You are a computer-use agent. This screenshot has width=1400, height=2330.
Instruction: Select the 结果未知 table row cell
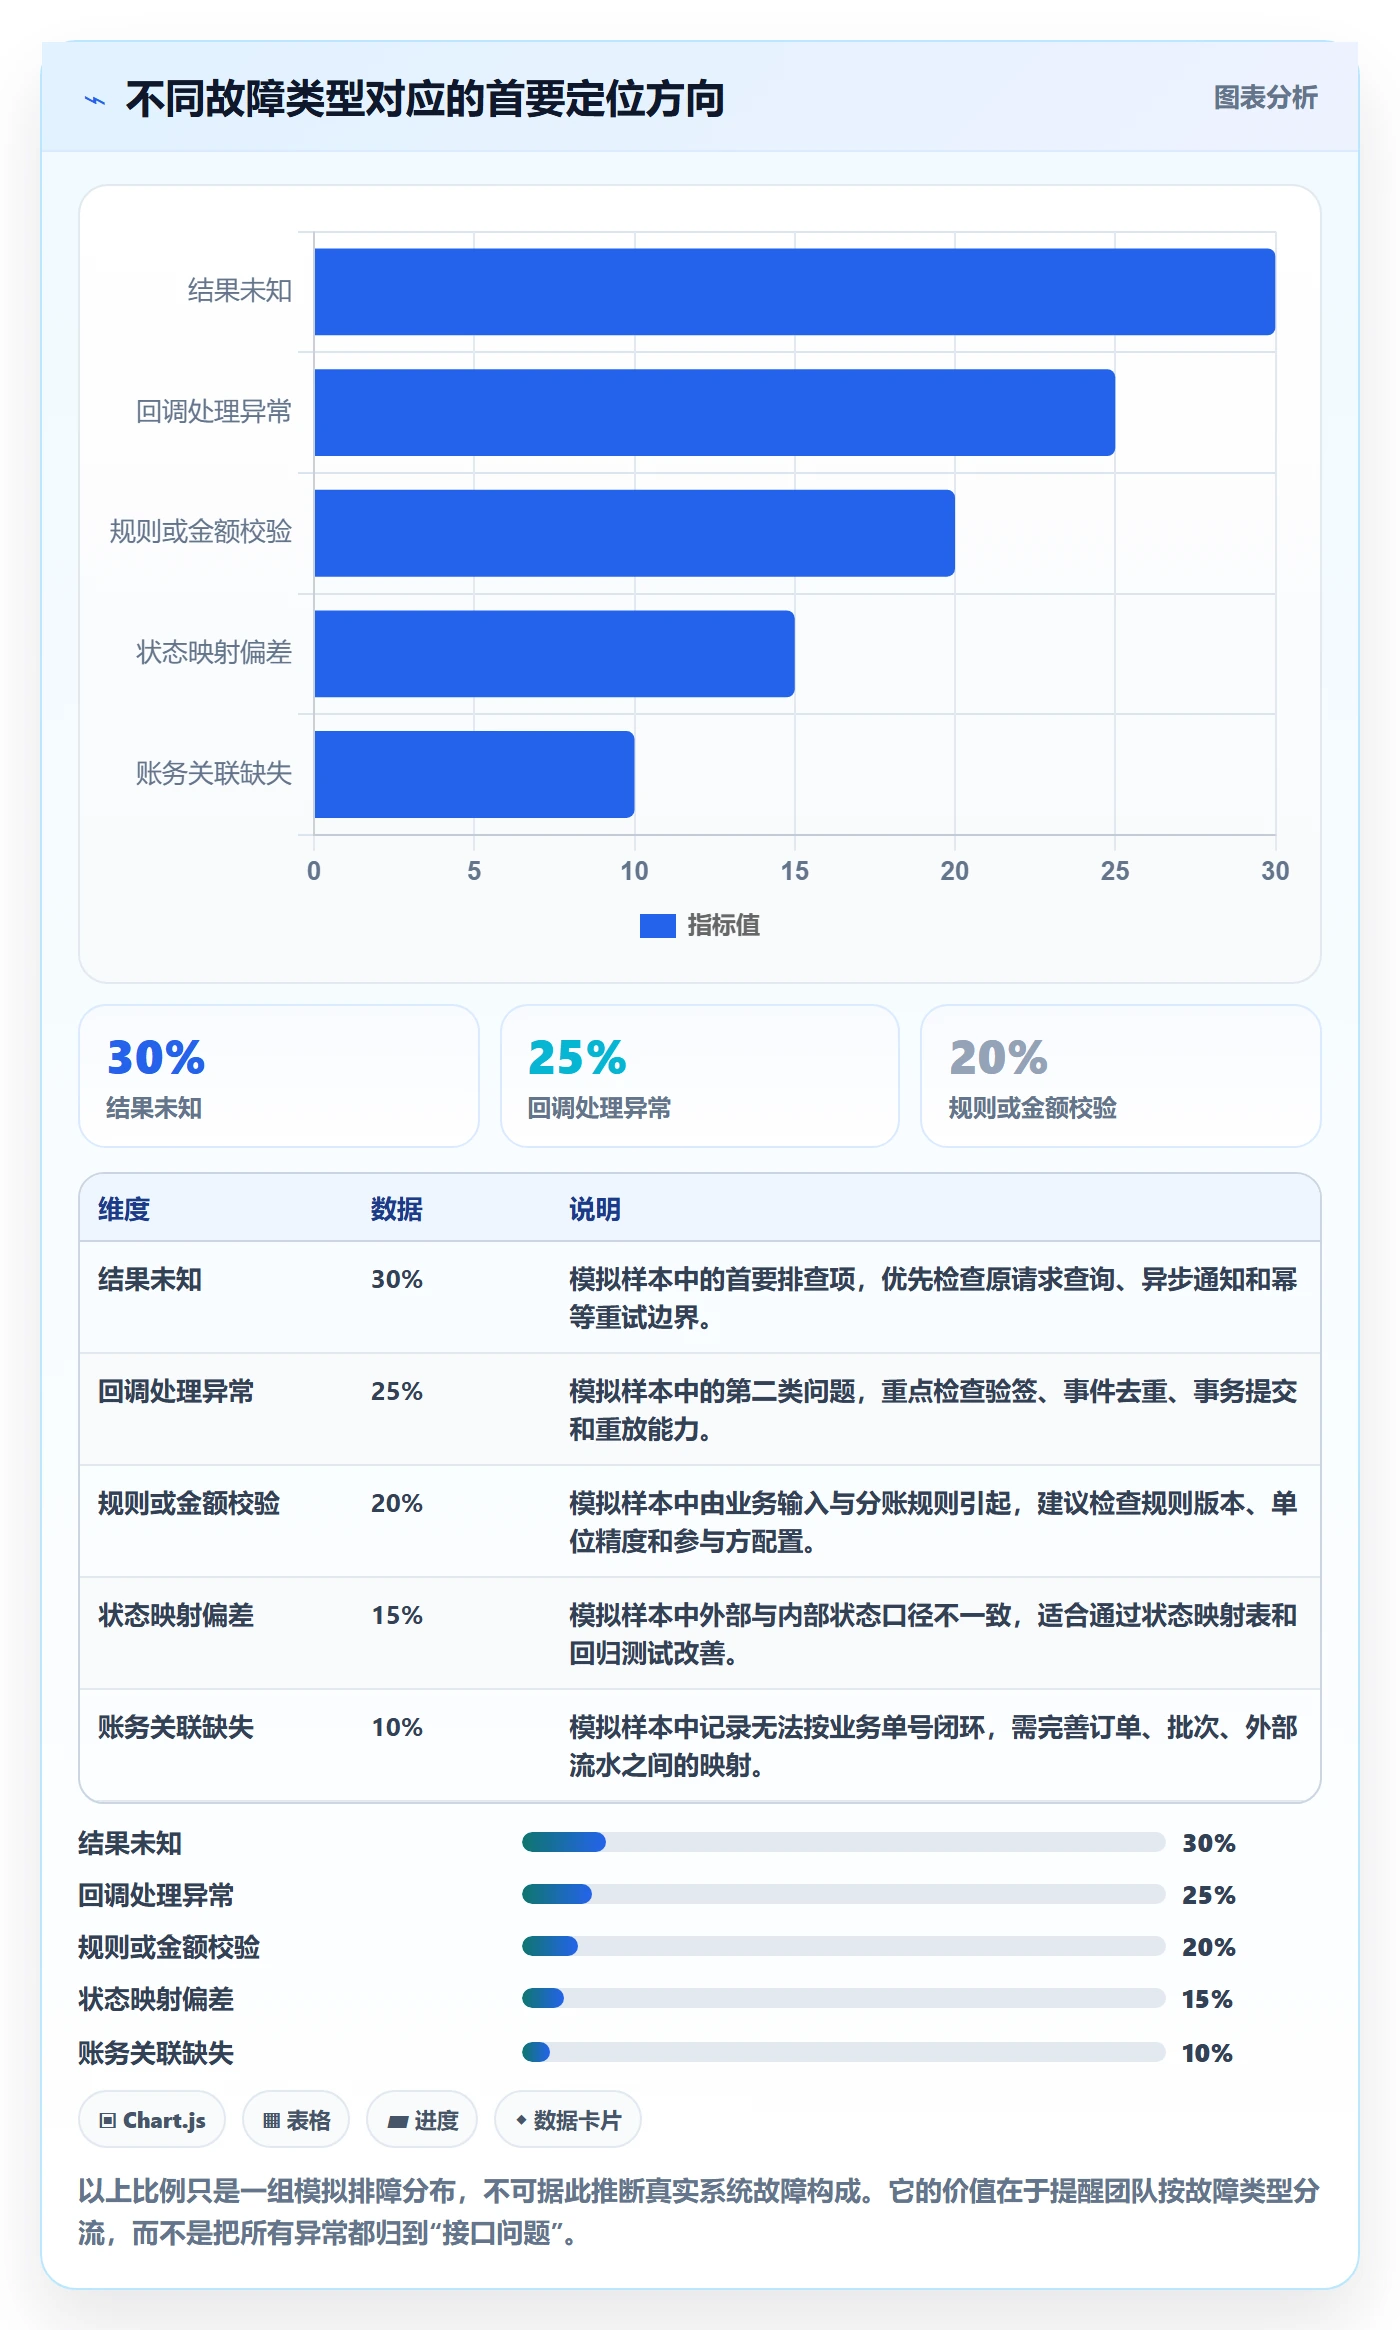click(150, 1280)
